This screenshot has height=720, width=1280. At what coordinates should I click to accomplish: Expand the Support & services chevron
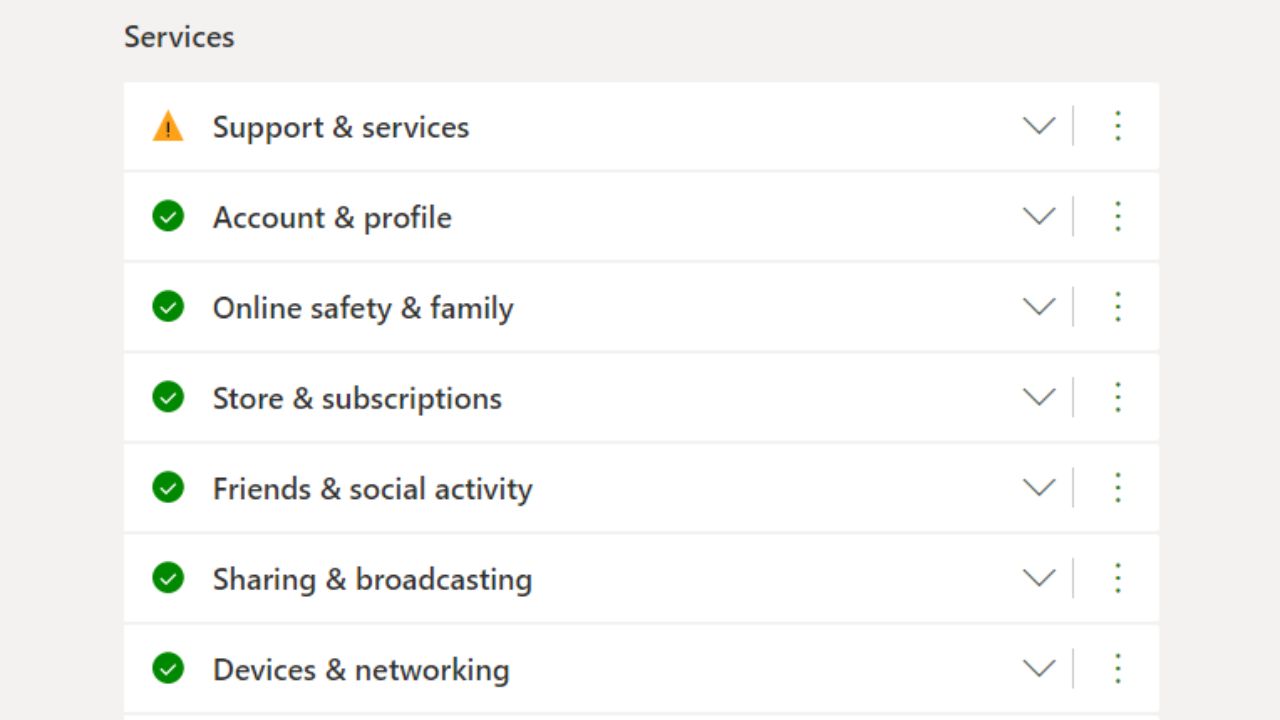click(x=1039, y=126)
